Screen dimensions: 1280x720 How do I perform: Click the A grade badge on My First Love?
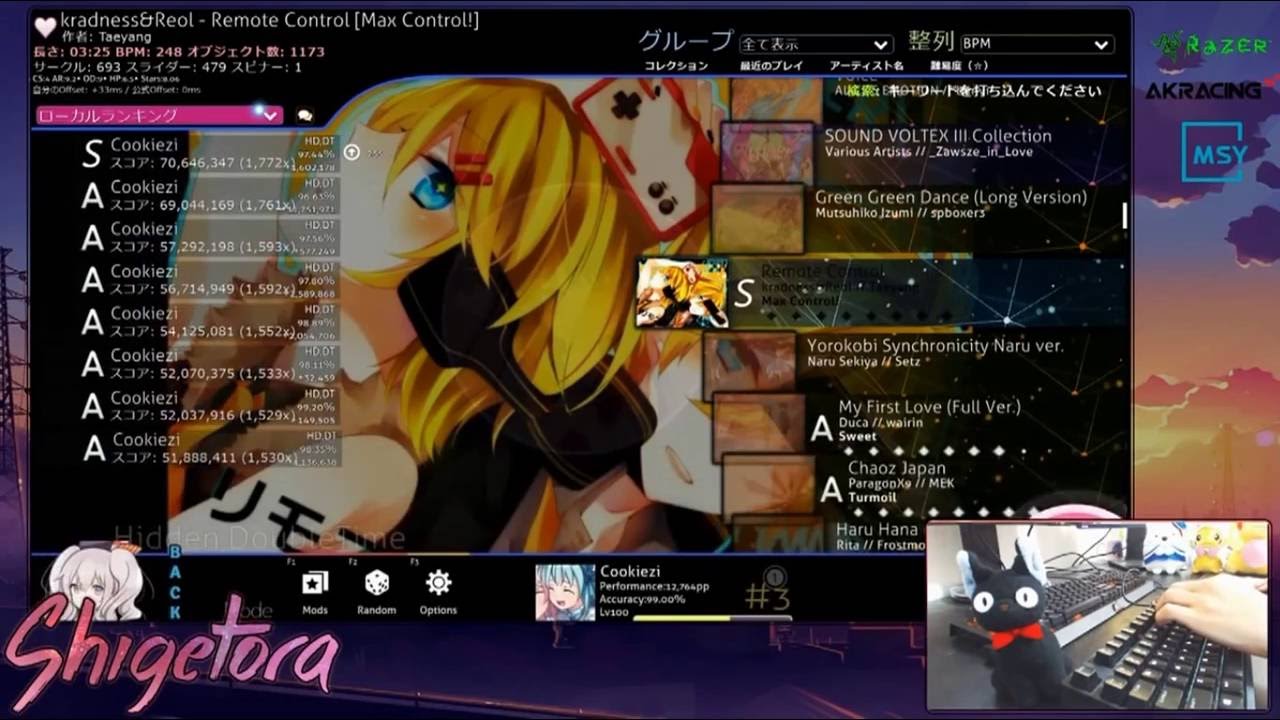click(x=821, y=429)
